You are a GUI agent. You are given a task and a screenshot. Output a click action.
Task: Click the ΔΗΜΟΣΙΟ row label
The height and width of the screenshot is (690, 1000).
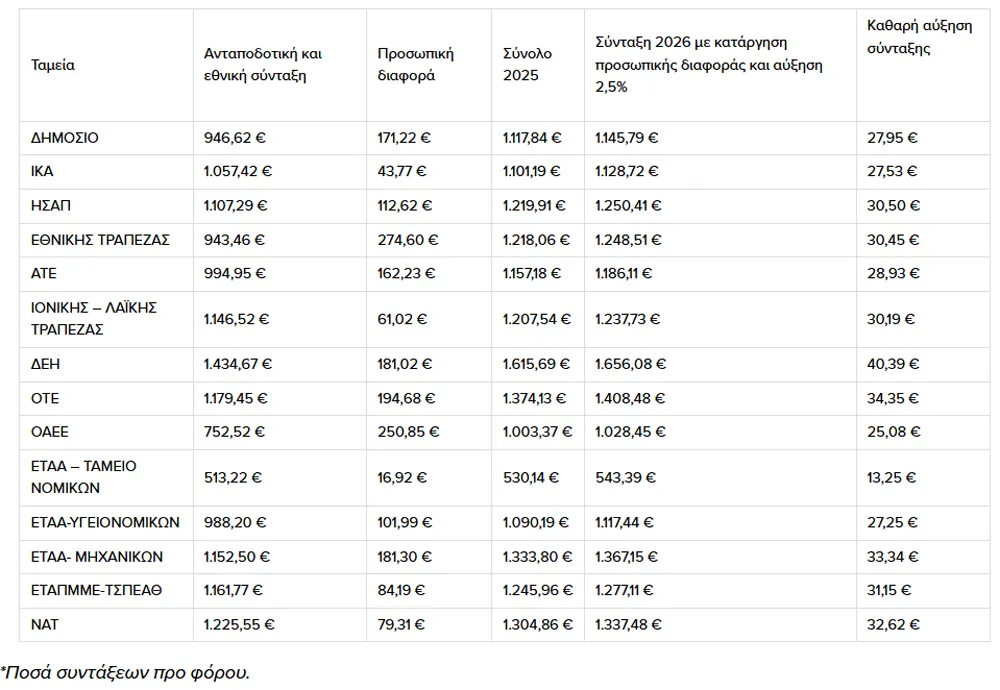click(65, 138)
